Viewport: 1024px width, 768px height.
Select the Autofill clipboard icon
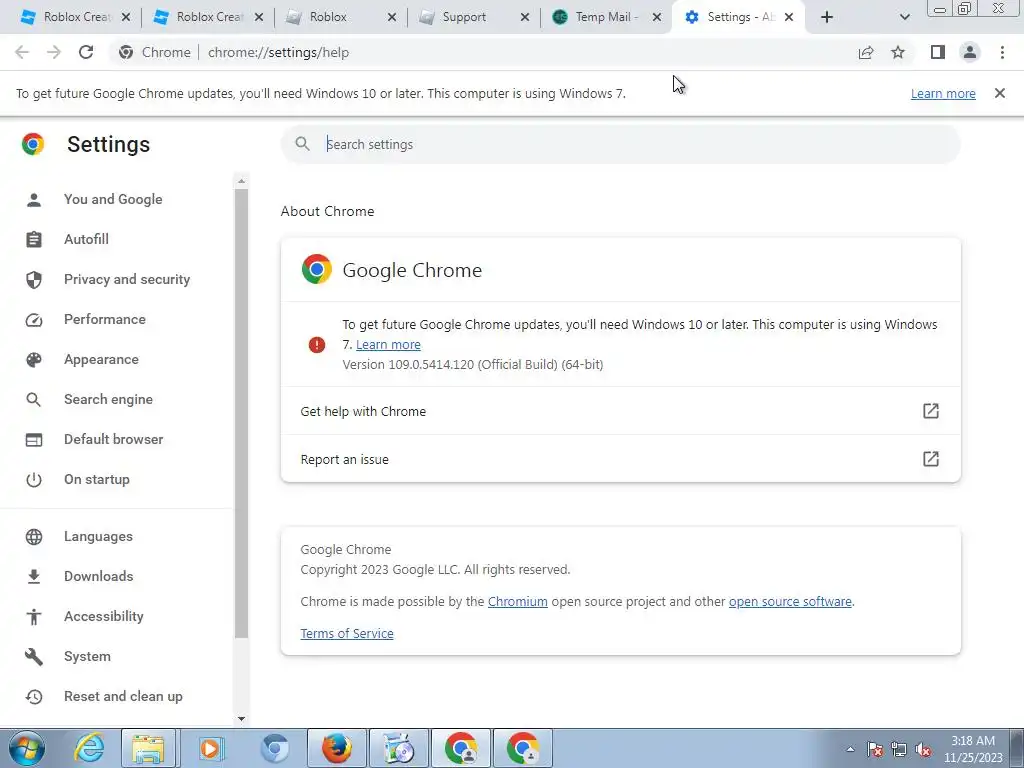pos(34,240)
